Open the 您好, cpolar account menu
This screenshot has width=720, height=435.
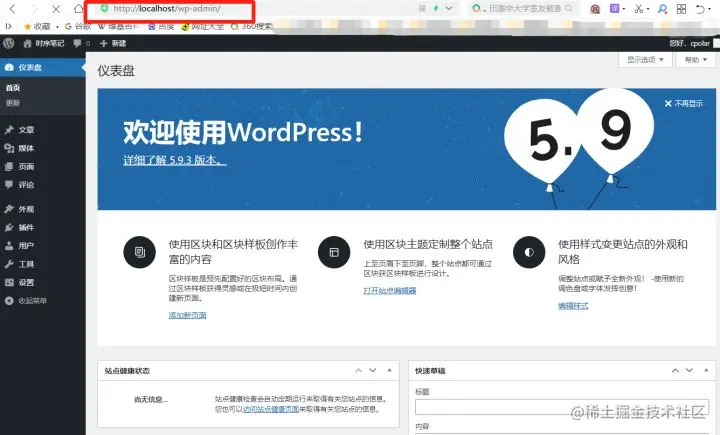pyautogui.click(x=694, y=43)
